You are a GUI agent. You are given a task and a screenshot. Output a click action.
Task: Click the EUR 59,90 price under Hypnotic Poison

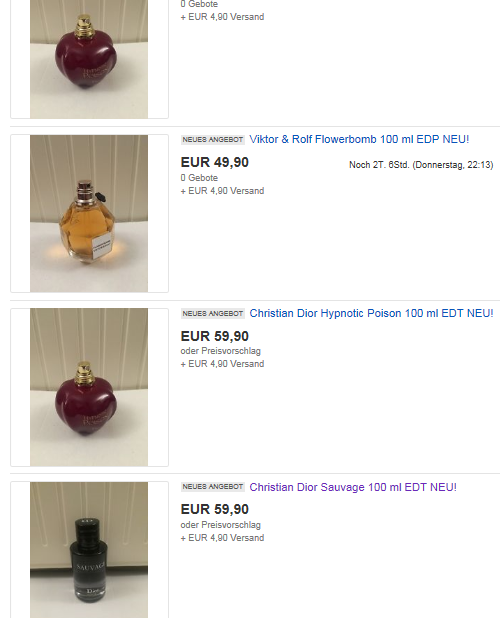pos(215,336)
